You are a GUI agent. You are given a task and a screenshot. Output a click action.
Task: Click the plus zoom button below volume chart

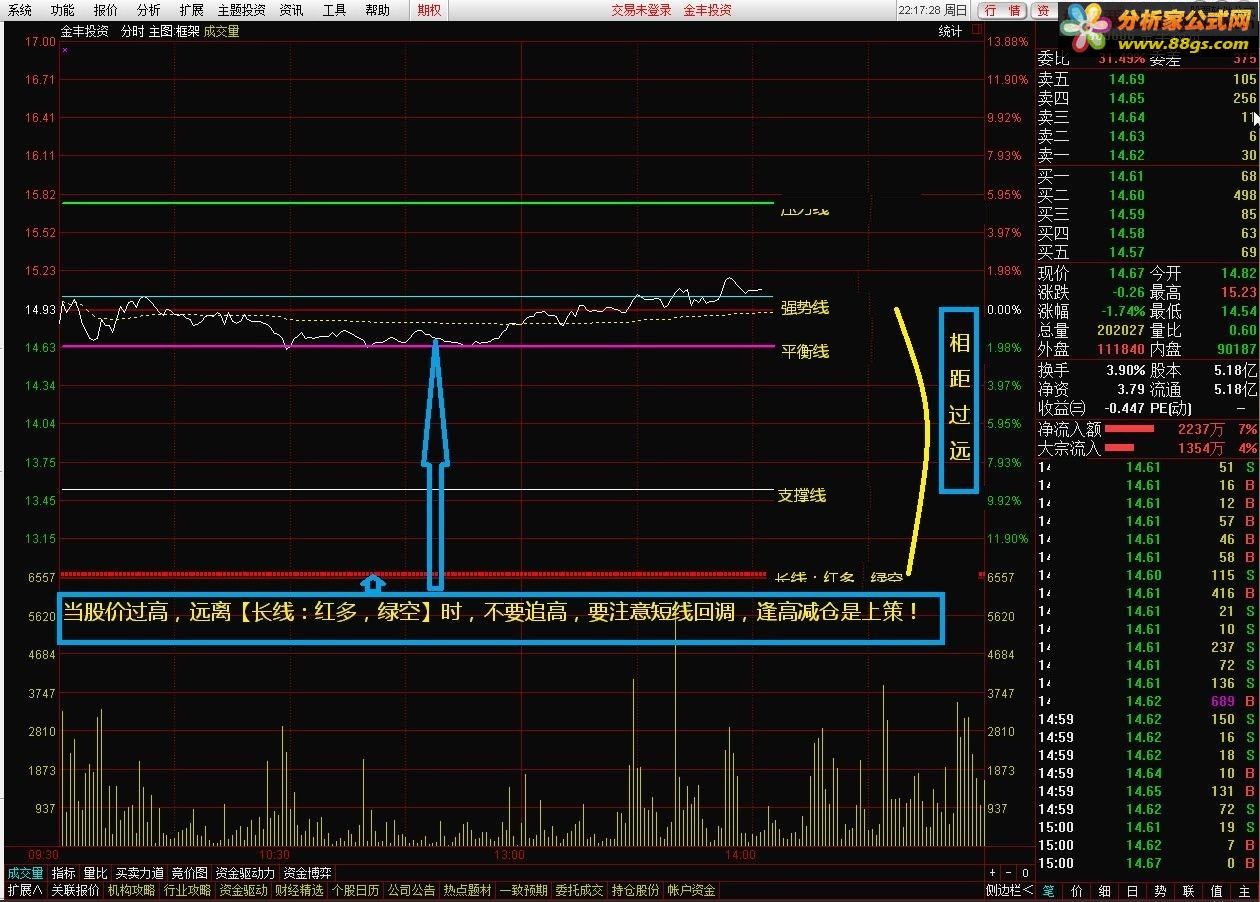pos(993,873)
